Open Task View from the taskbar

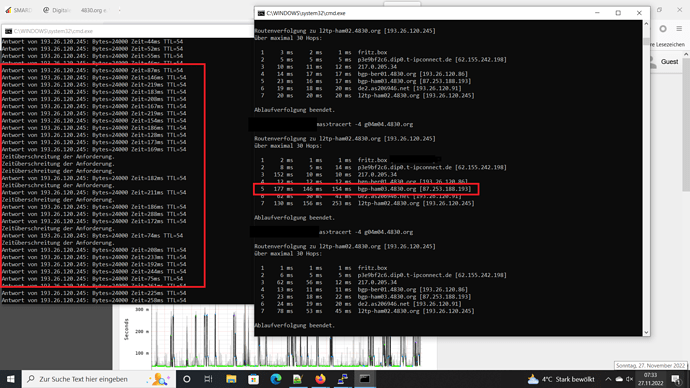209,379
